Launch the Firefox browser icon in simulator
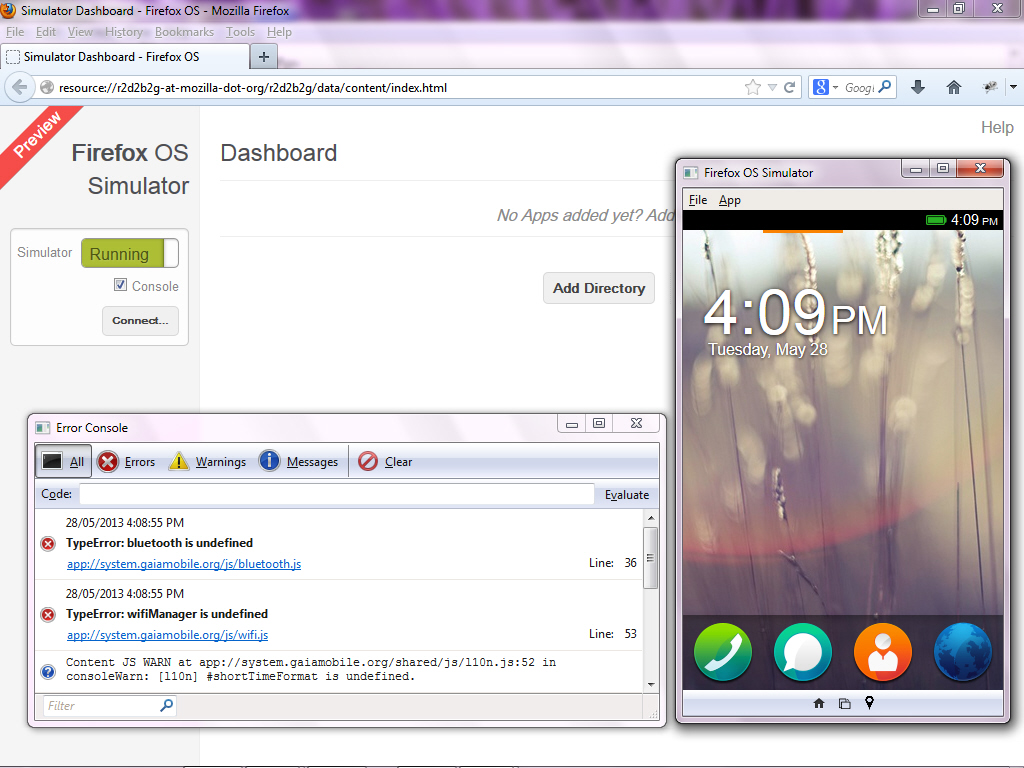This screenshot has width=1024, height=768. point(962,652)
